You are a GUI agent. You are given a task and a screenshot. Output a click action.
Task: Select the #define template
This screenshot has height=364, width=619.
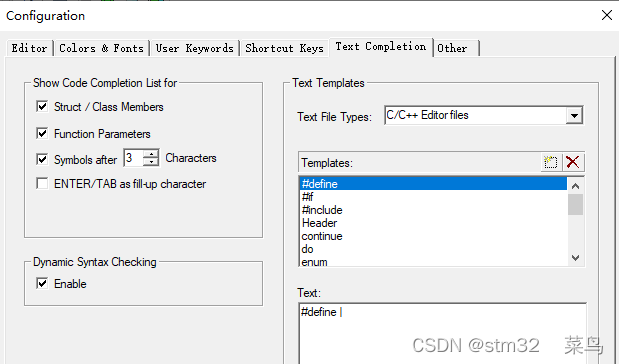[x=433, y=184]
